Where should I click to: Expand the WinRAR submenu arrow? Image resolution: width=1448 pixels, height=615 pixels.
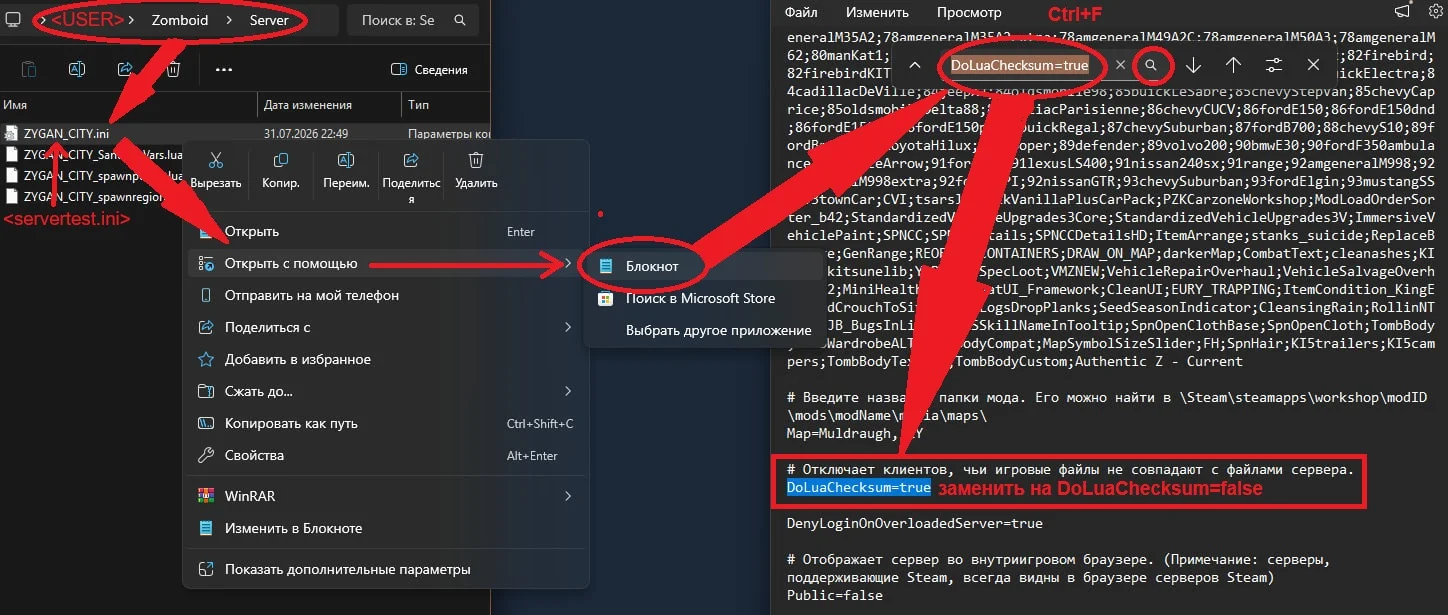tap(568, 496)
